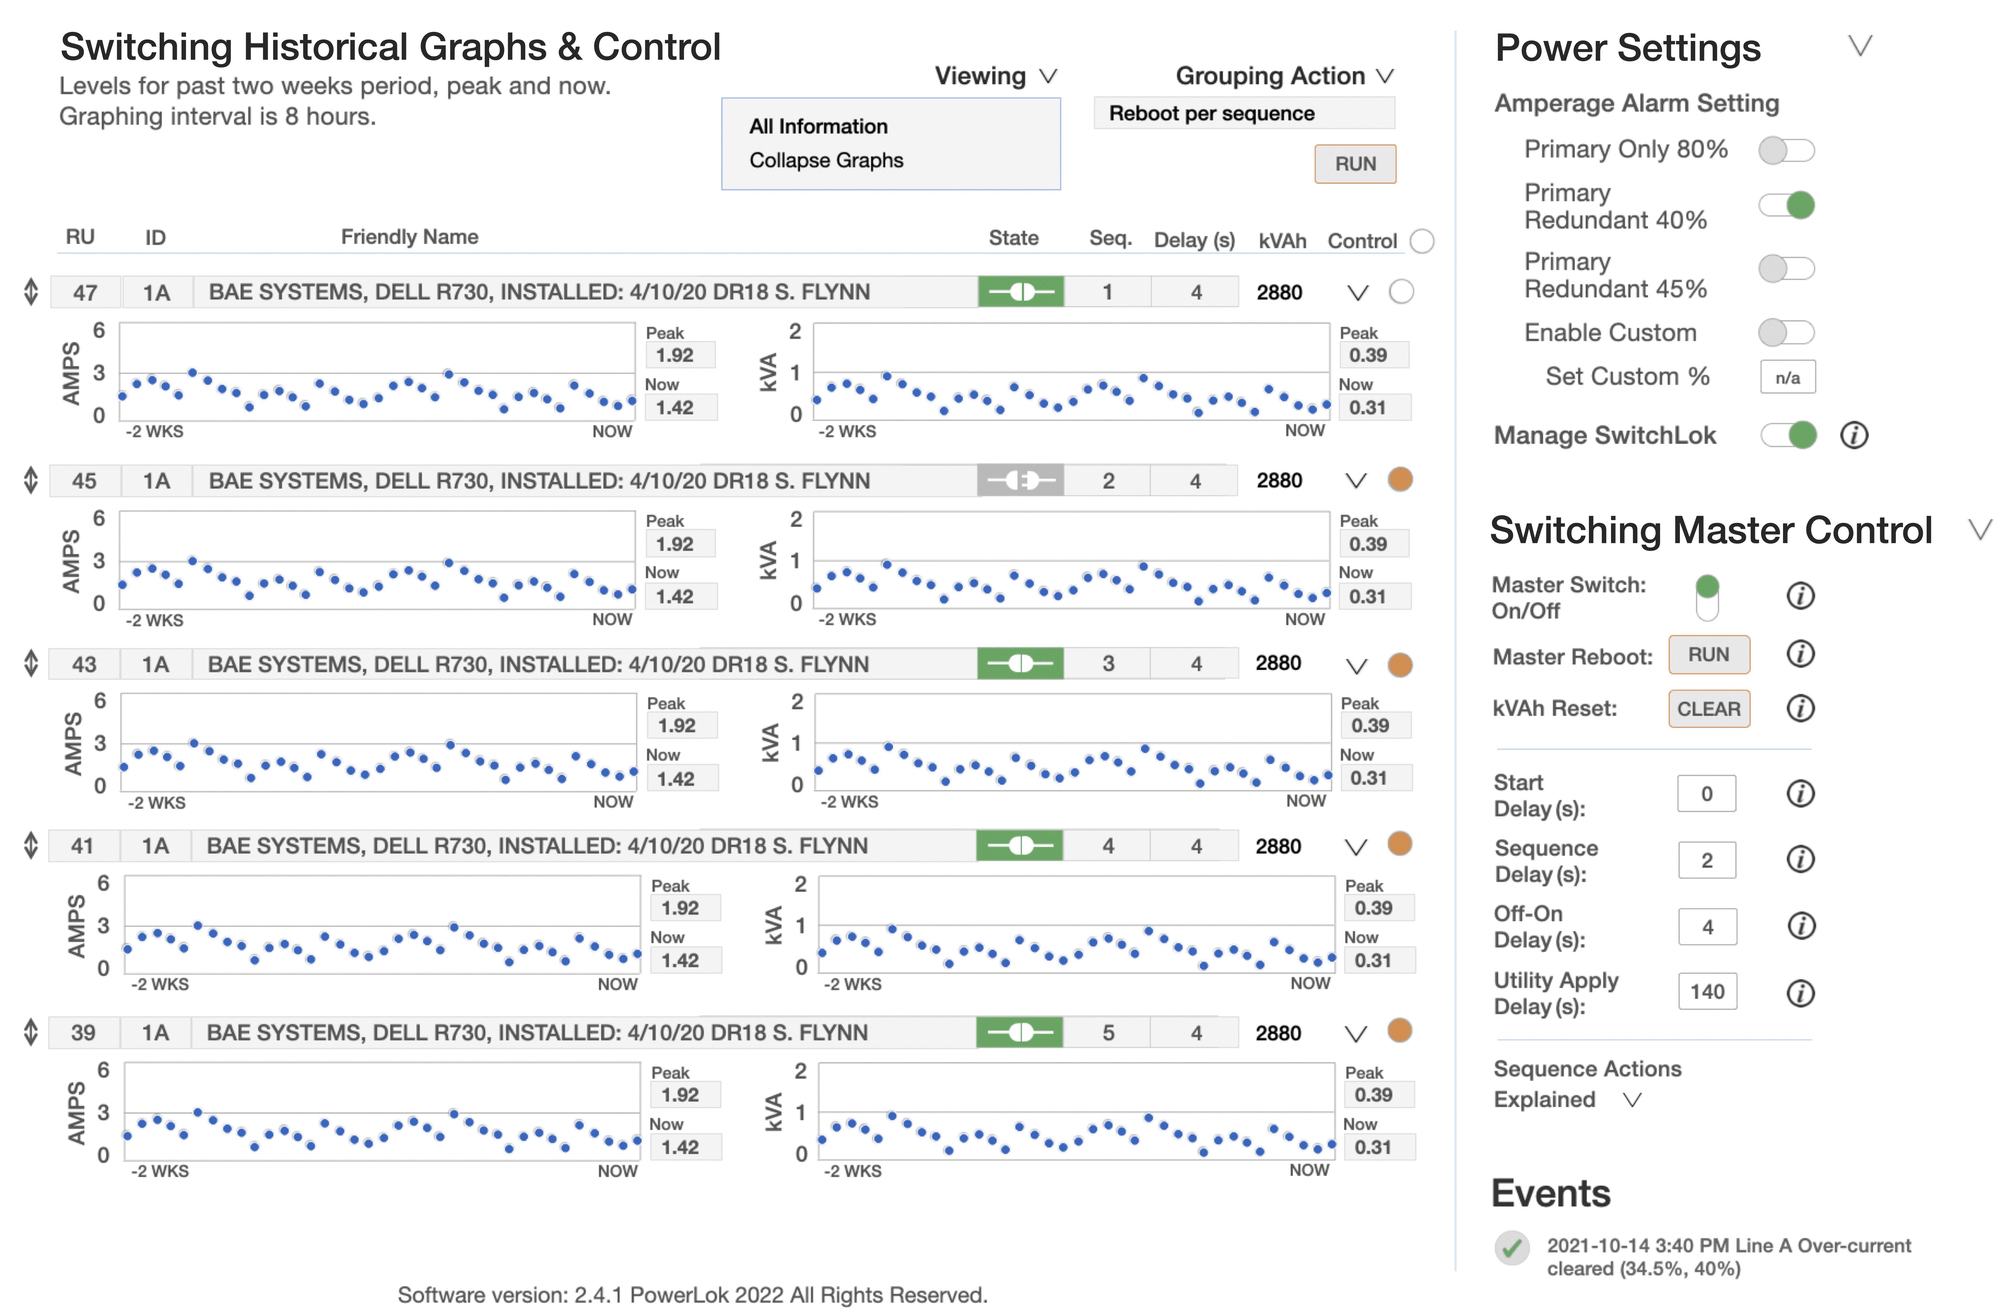
Task: Click the event acknowledged checkmark icon
Action: tap(1512, 1248)
